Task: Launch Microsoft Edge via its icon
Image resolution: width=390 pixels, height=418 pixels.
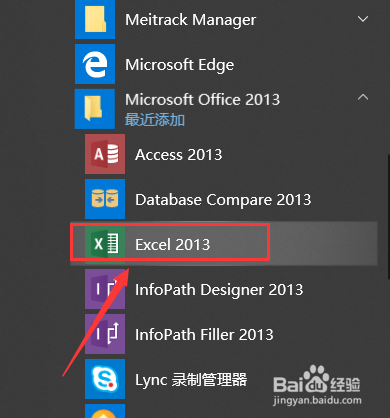Action: 95,64
